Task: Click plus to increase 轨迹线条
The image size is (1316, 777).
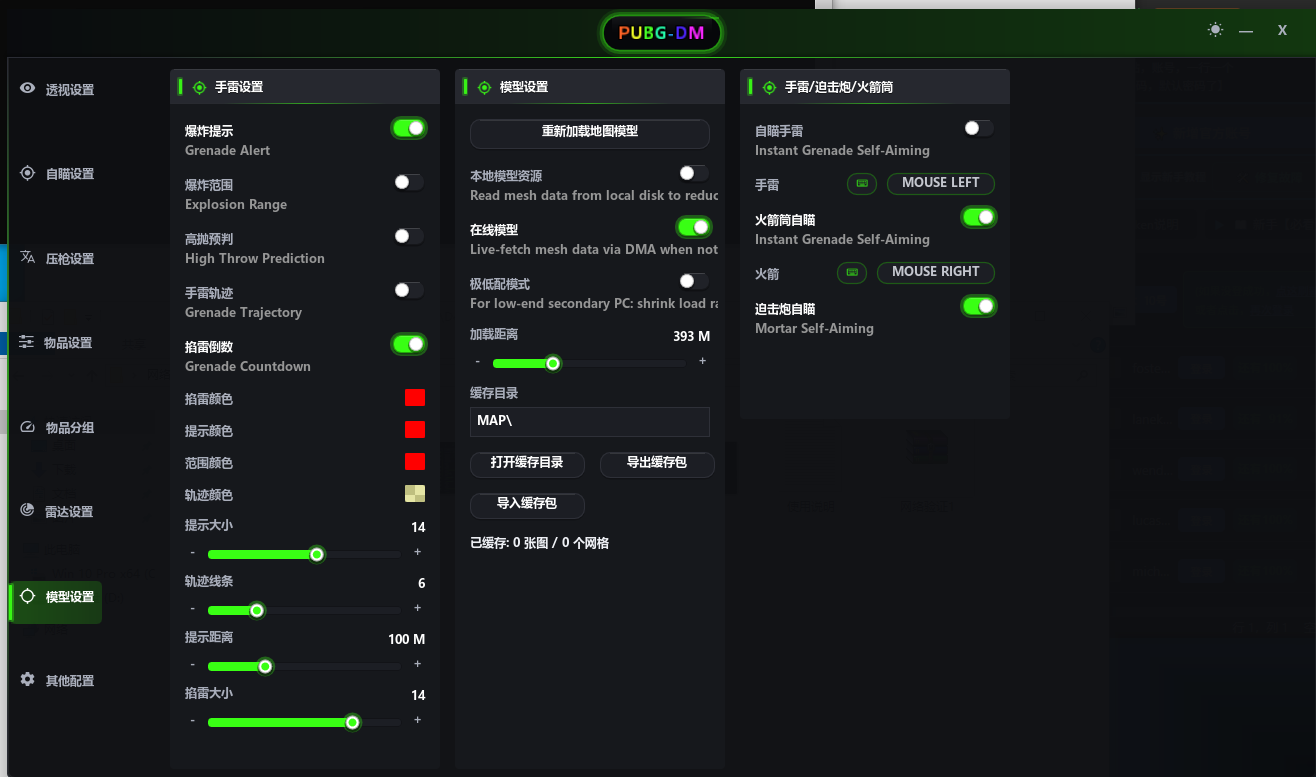Action: pos(418,608)
